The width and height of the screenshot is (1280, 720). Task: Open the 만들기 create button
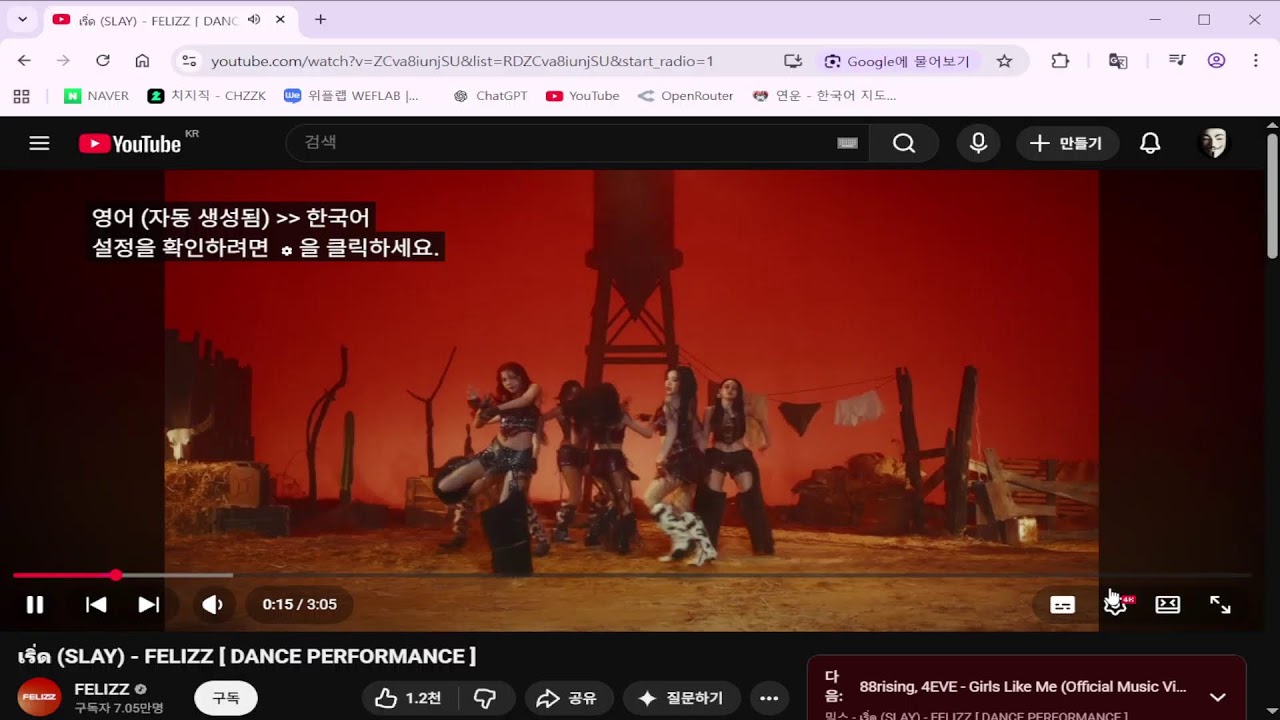1067,143
